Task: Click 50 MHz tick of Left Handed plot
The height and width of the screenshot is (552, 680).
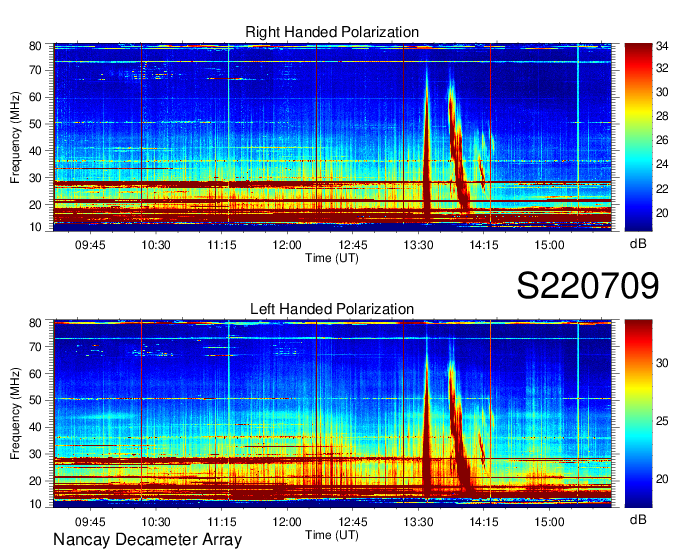Action: [x=35, y=401]
